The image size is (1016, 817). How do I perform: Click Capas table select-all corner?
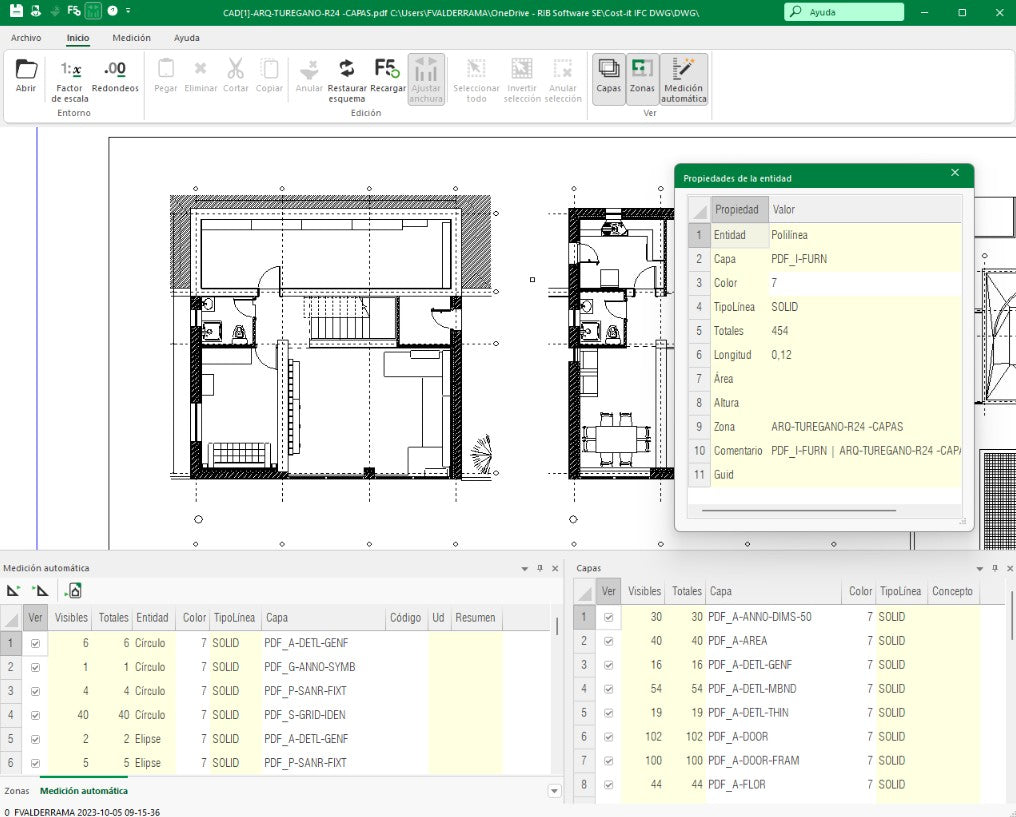click(x=584, y=591)
